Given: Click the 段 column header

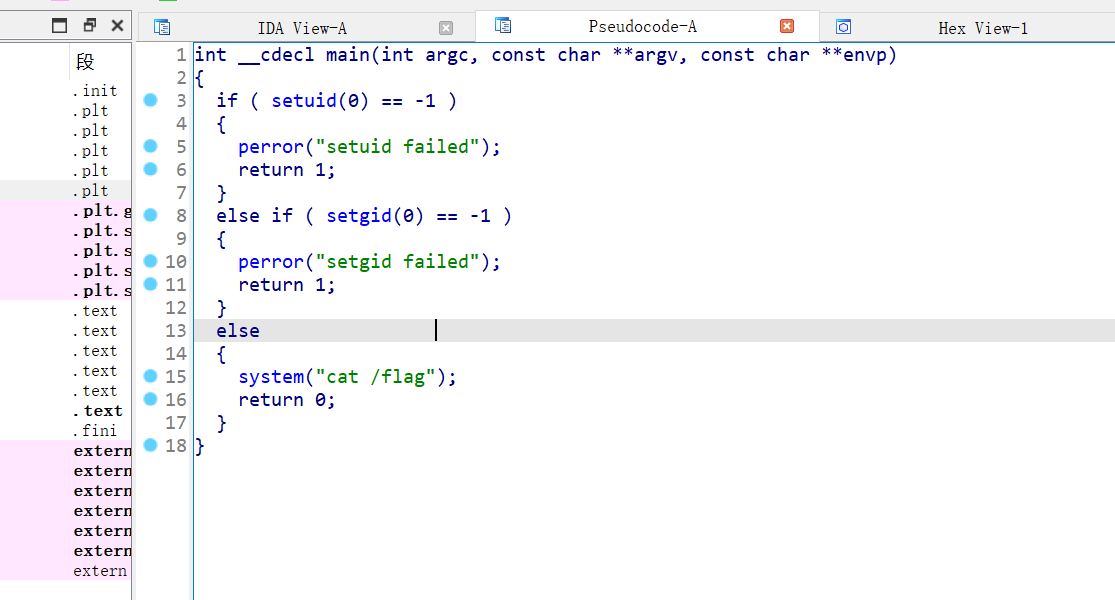Looking at the screenshot, I should 85,62.
